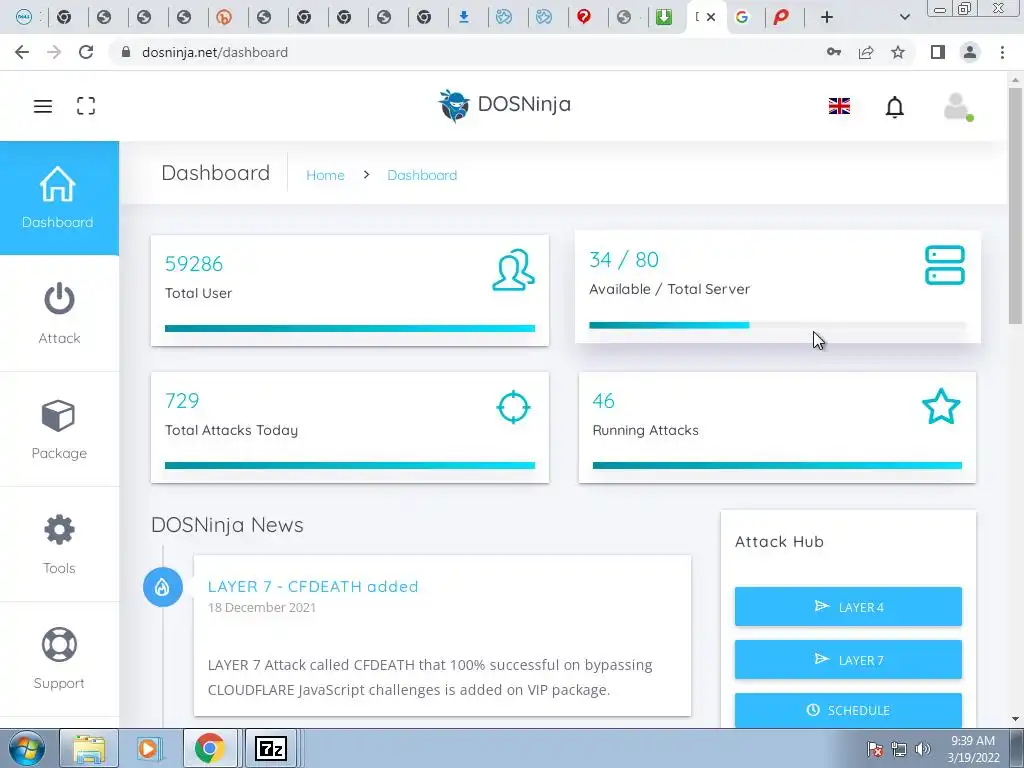Click the Dashboard breadcrumb link
This screenshot has height=768, width=1024.
[422, 175]
